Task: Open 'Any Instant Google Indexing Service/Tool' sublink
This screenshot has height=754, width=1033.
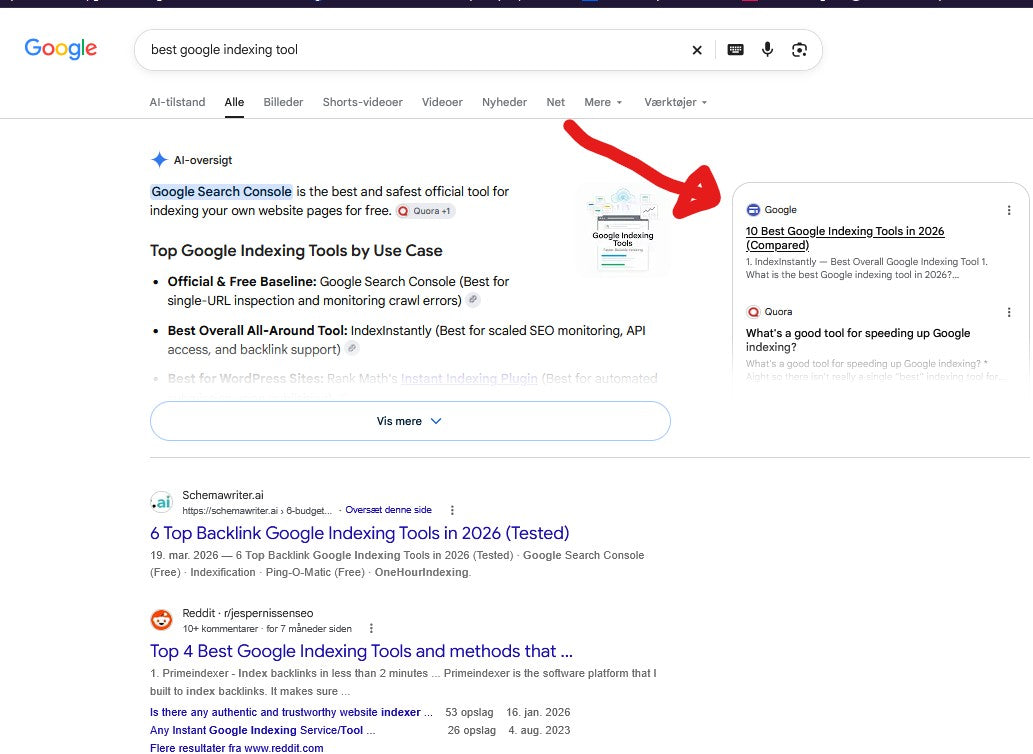Action: 262,730
